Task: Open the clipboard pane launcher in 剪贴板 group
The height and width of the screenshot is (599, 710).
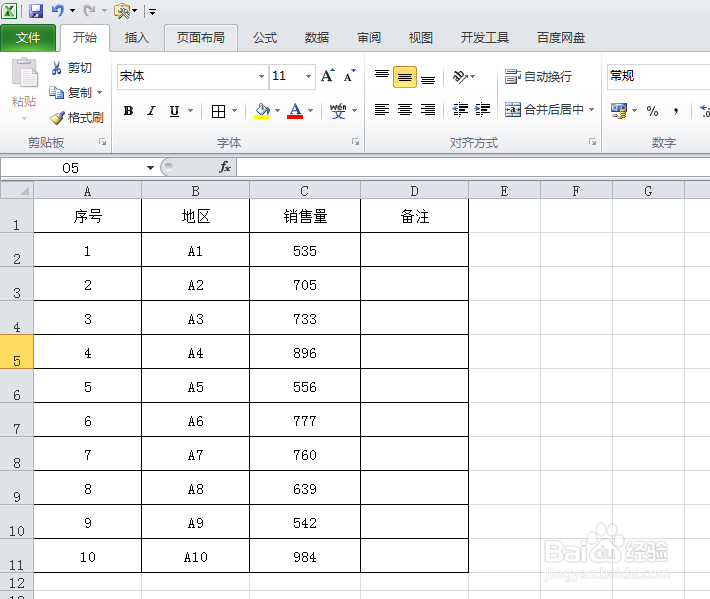Action: pos(103,142)
